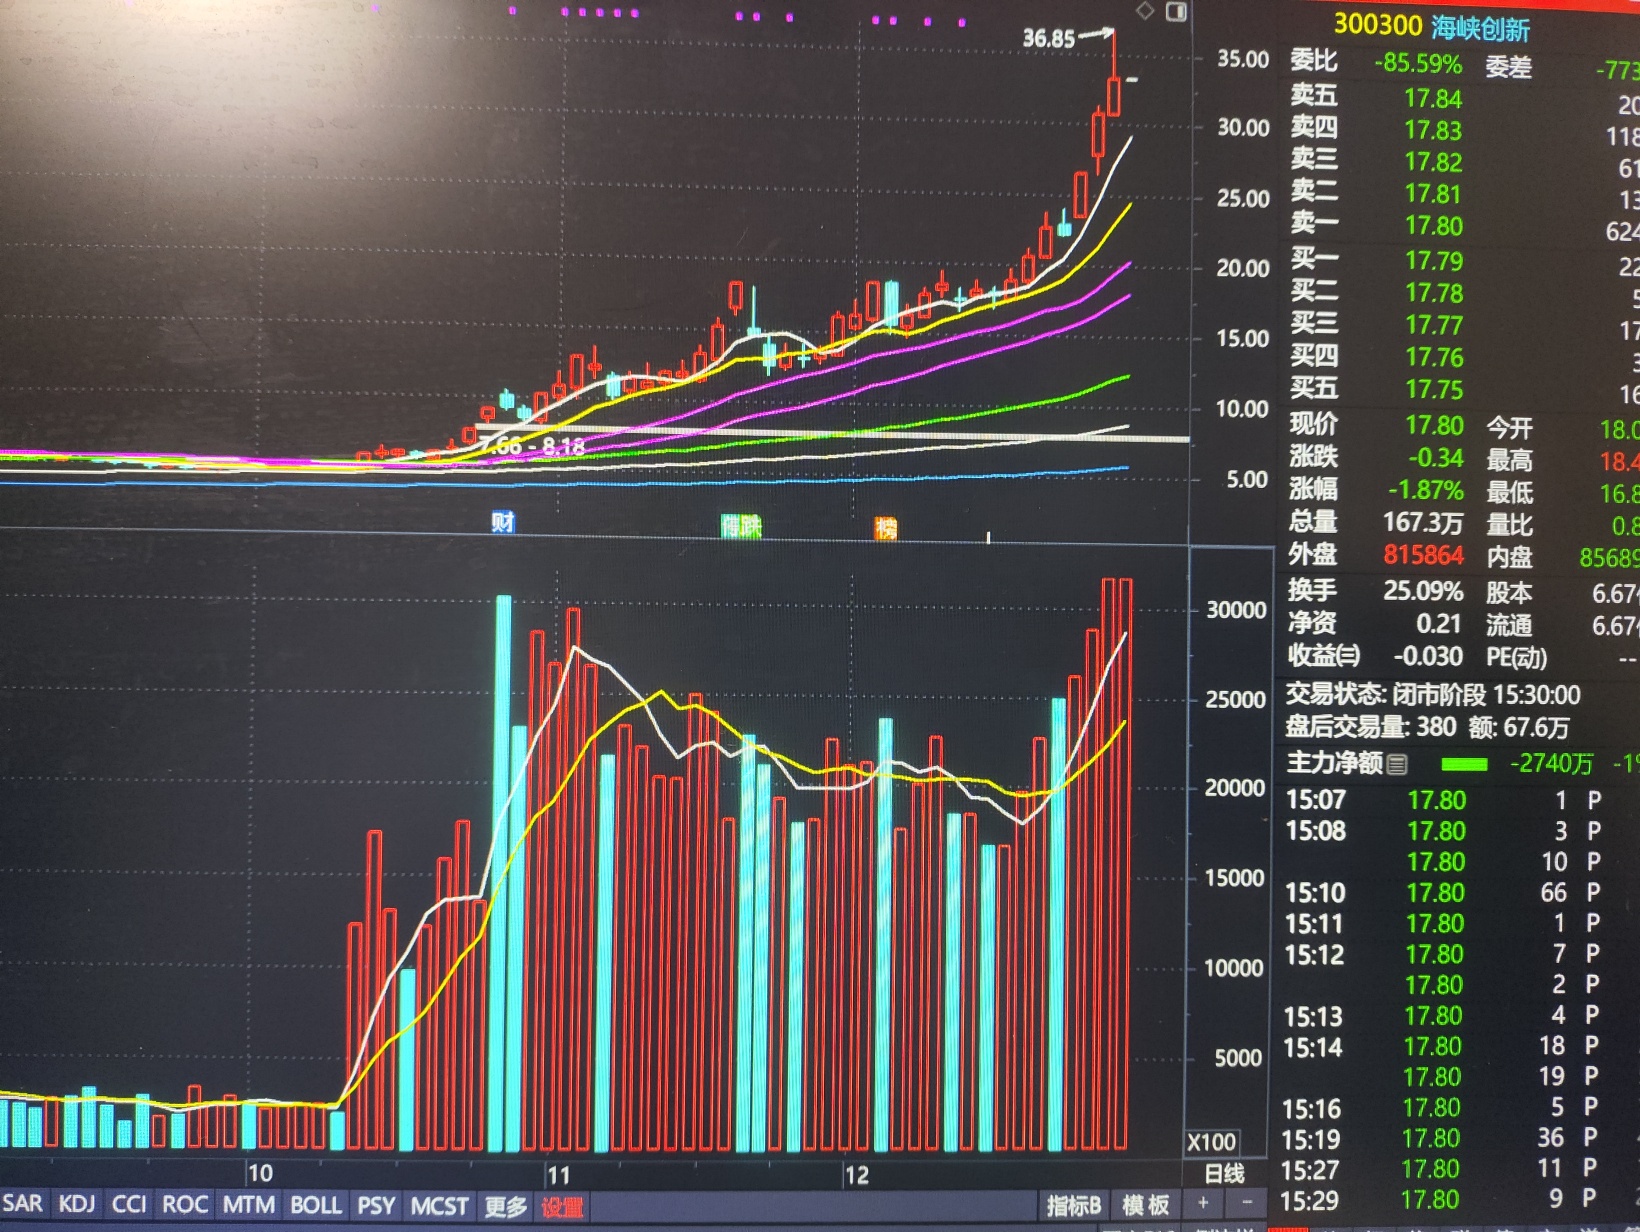1640x1232 pixels.
Task: Select the PSY indicator tab
Action: pyautogui.click(x=376, y=1206)
